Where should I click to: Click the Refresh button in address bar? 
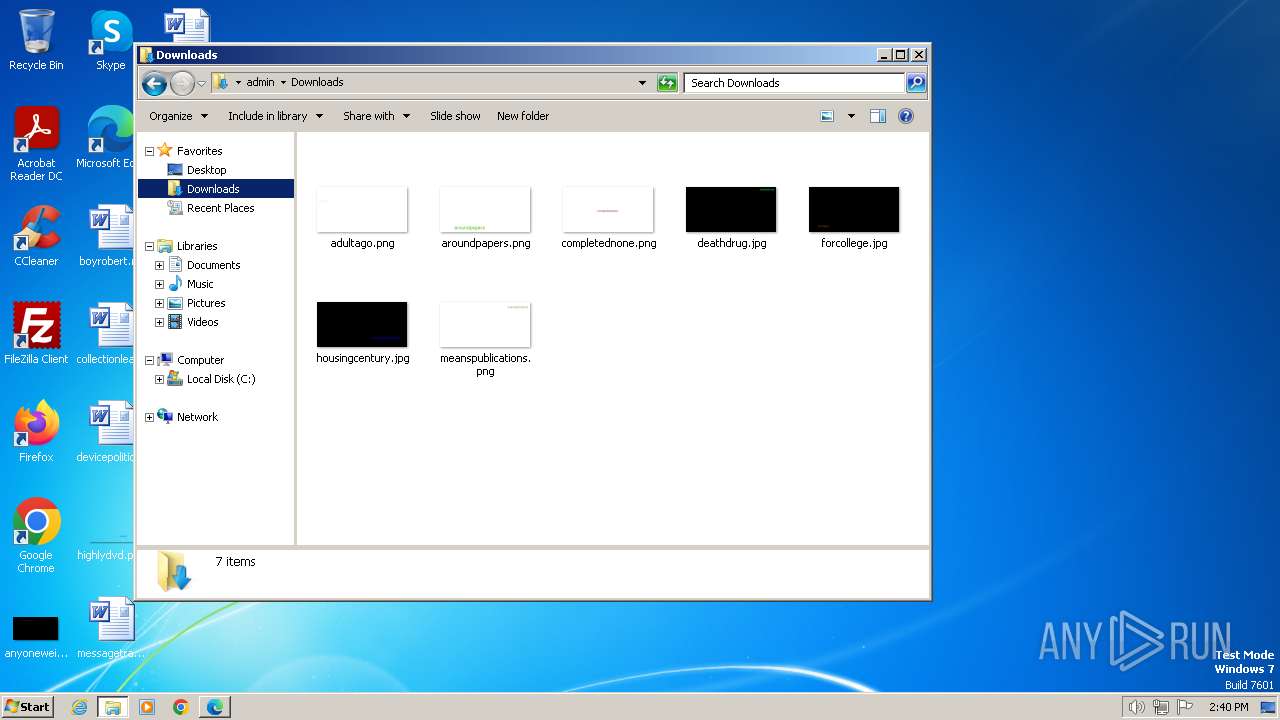[667, 83]
